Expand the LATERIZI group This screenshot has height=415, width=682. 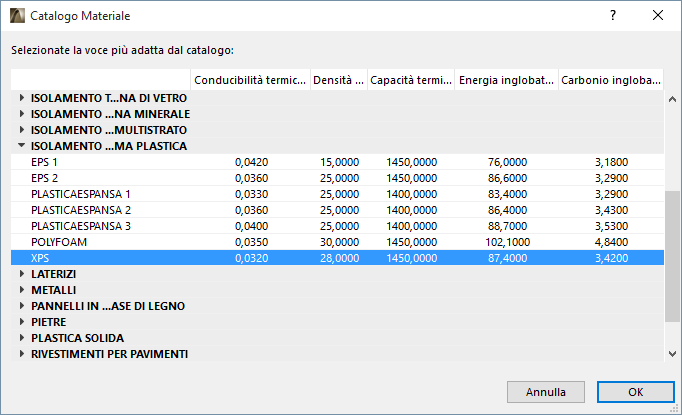pos(22,274)
